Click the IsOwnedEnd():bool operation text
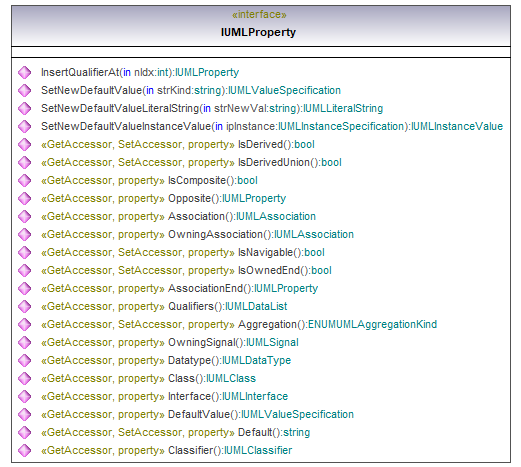Screen dimensions: 521x467 pos(285,270)
